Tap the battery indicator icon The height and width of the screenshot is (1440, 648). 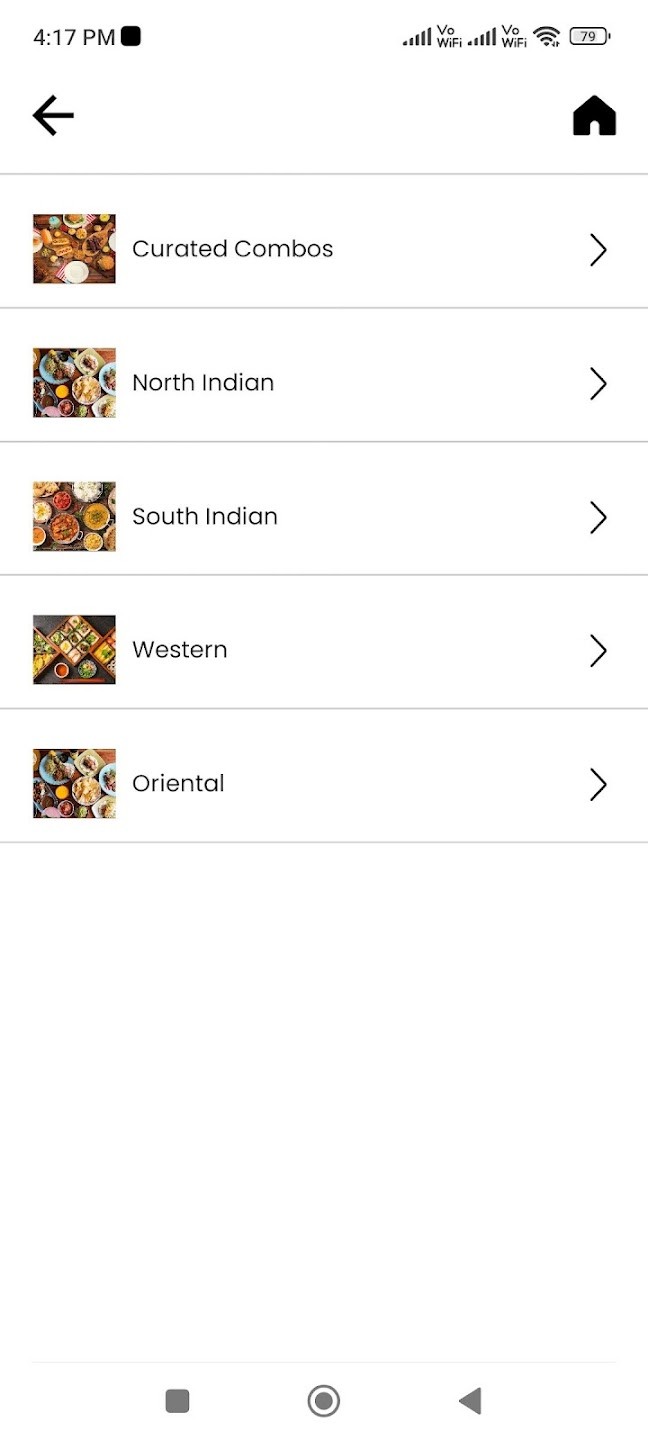pyautogui.click(x=589, y=37)
